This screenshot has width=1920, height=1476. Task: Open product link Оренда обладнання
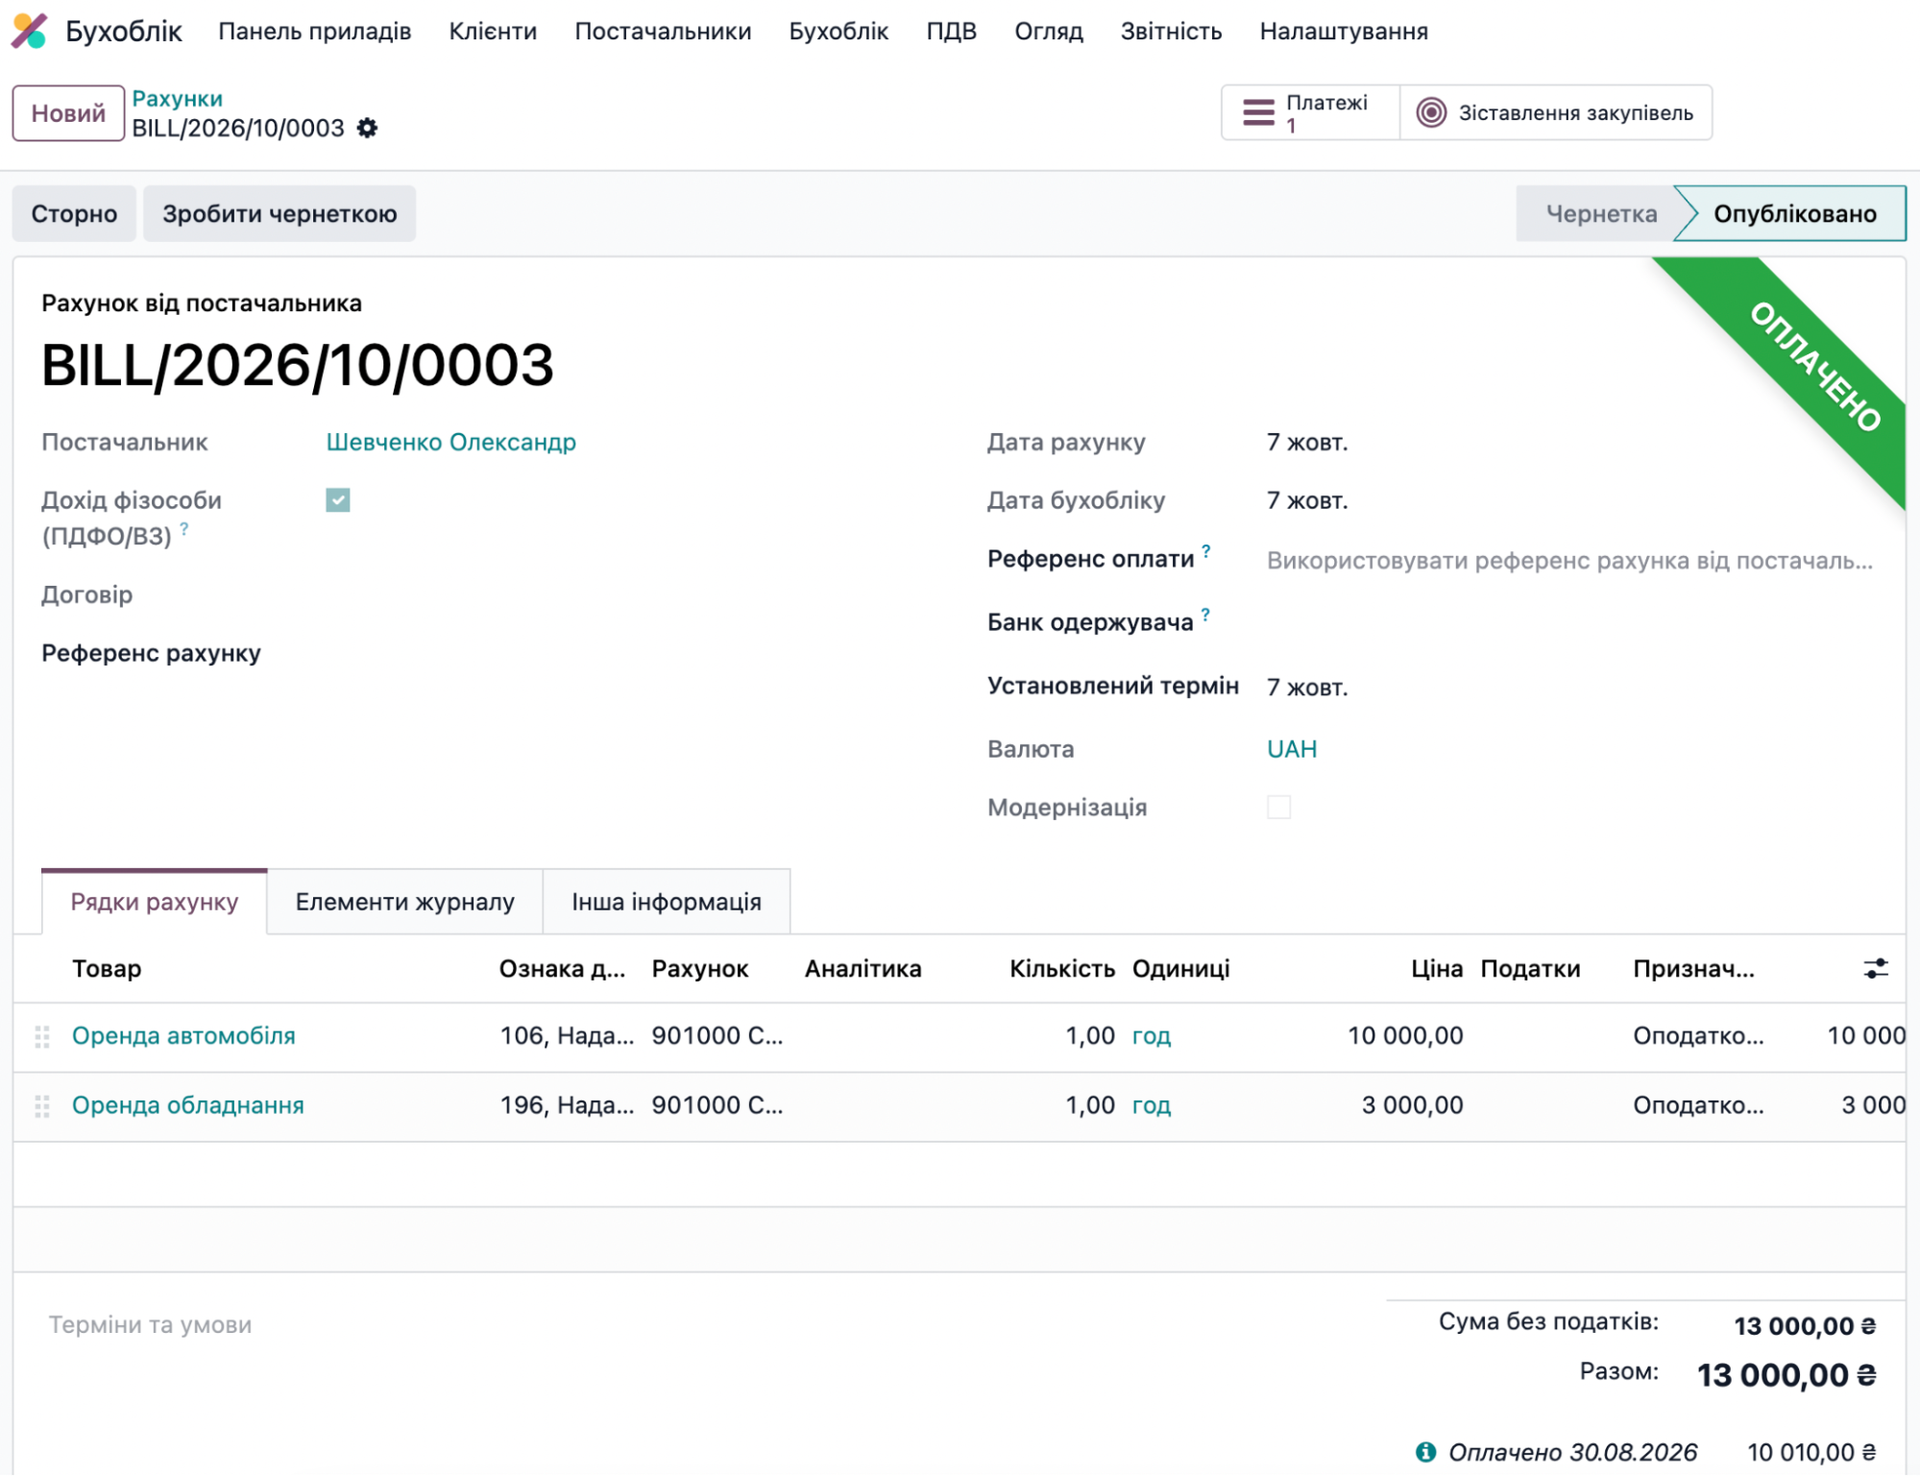coord(188,1106)
